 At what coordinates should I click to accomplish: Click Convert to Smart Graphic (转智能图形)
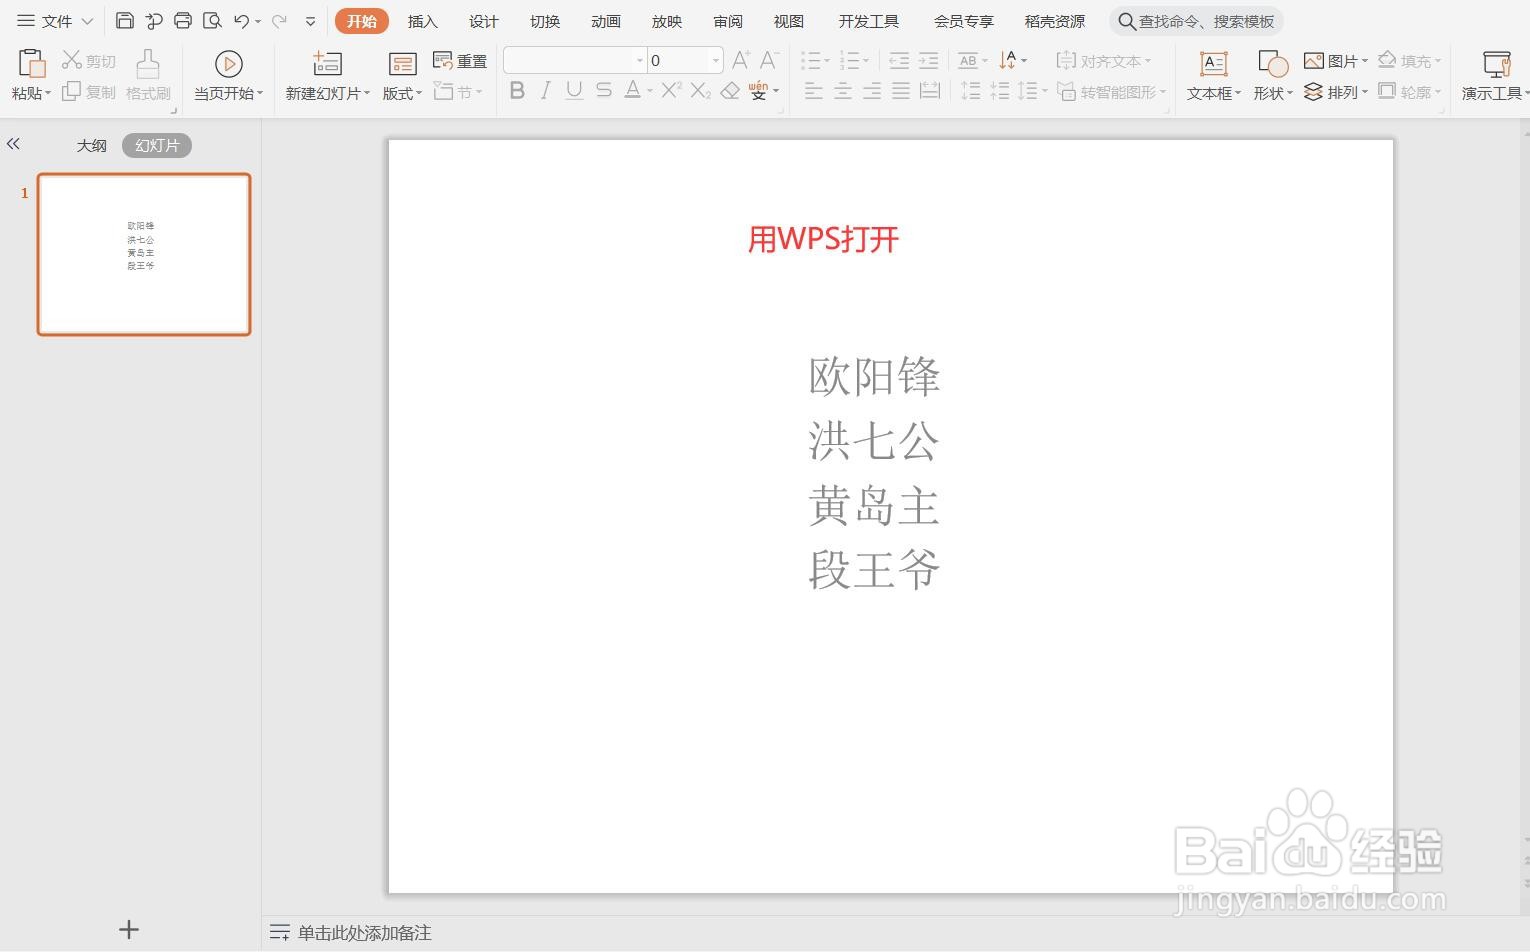point(1111,92)
